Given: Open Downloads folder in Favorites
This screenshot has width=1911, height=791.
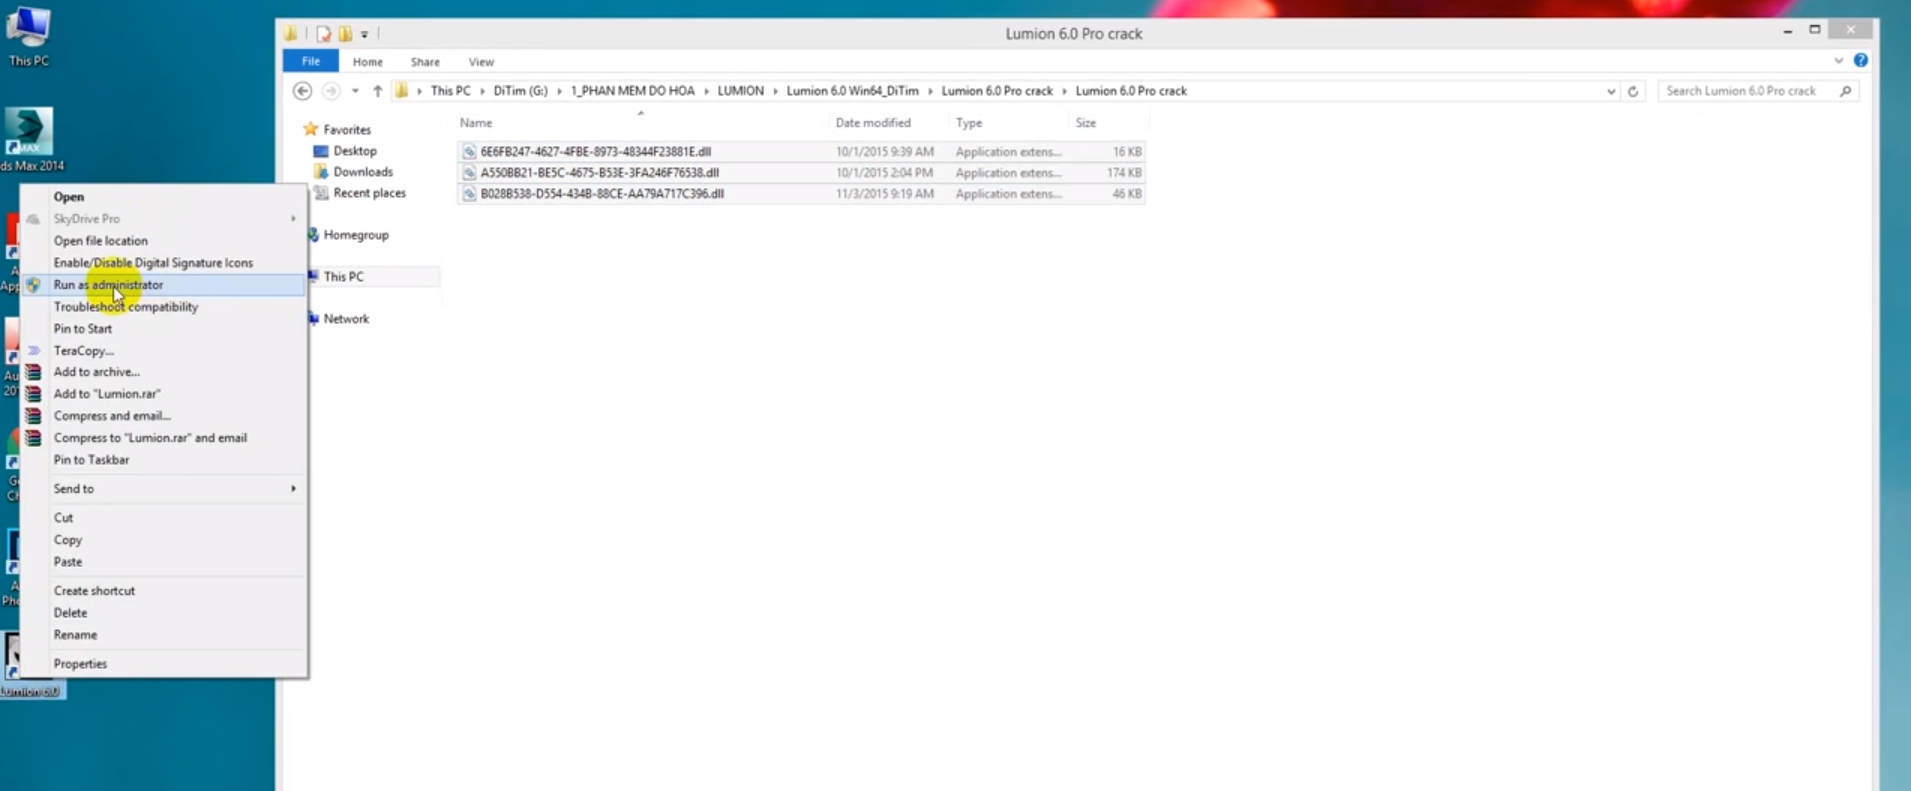Looking at the screenshot, I should tap(362, 172).
